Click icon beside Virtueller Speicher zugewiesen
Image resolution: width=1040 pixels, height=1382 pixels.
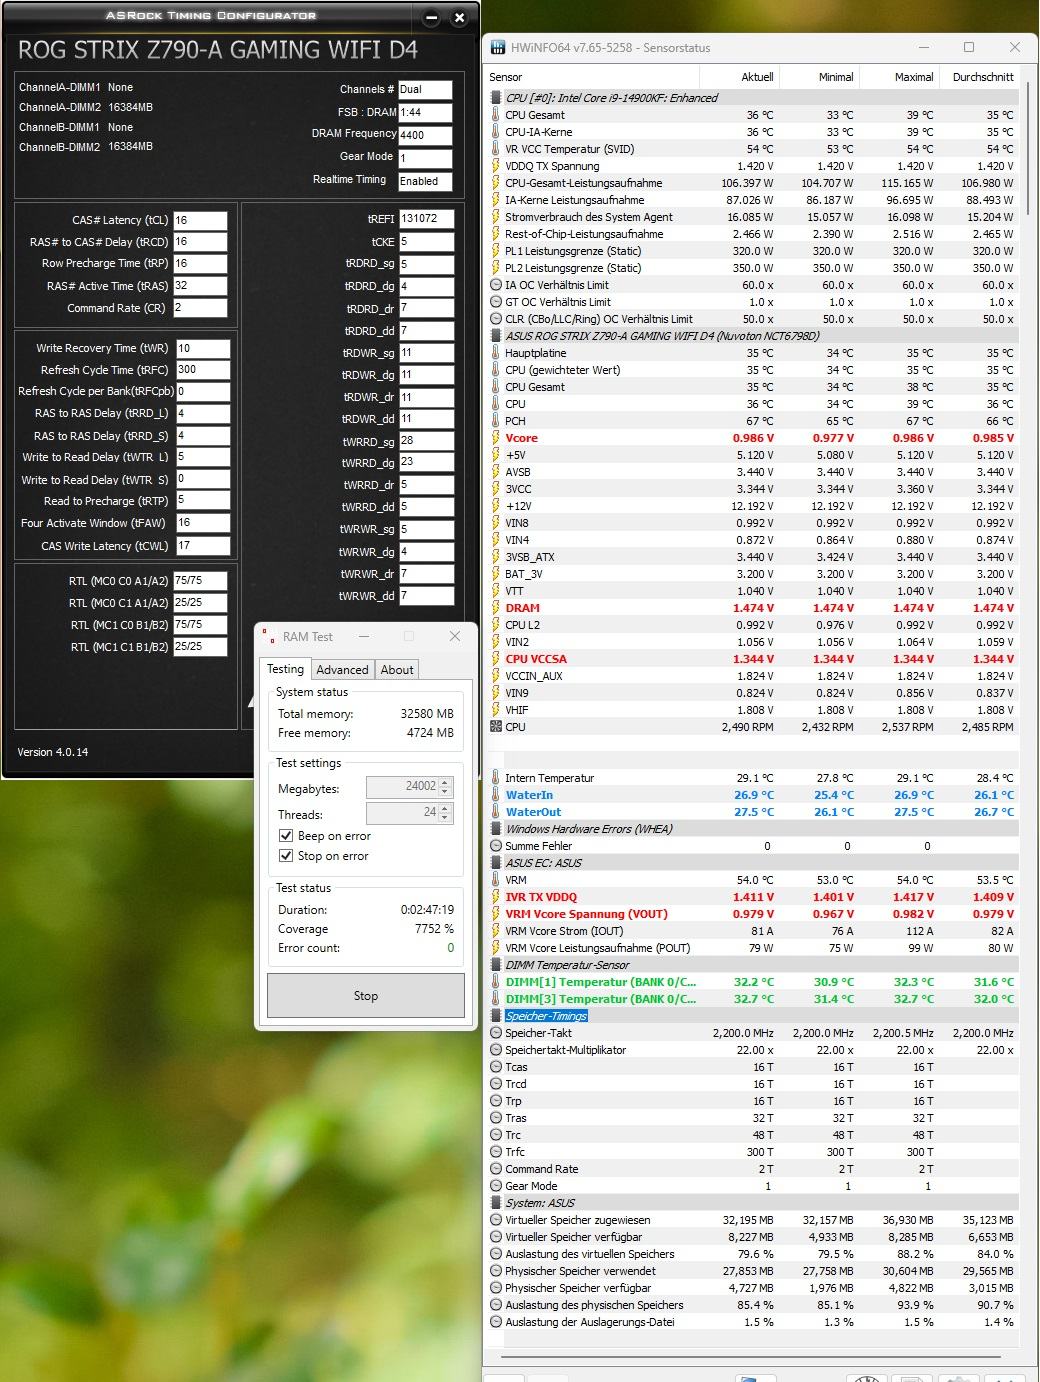[496, 1220]
